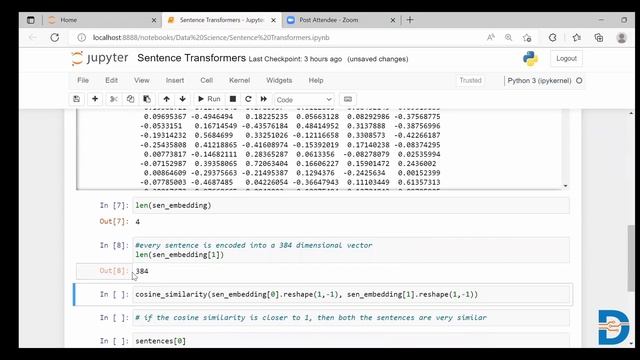Viewport: 640px width, 360px height.
Task: Click the localhost address bar URL
Action: tap(211, 38)
